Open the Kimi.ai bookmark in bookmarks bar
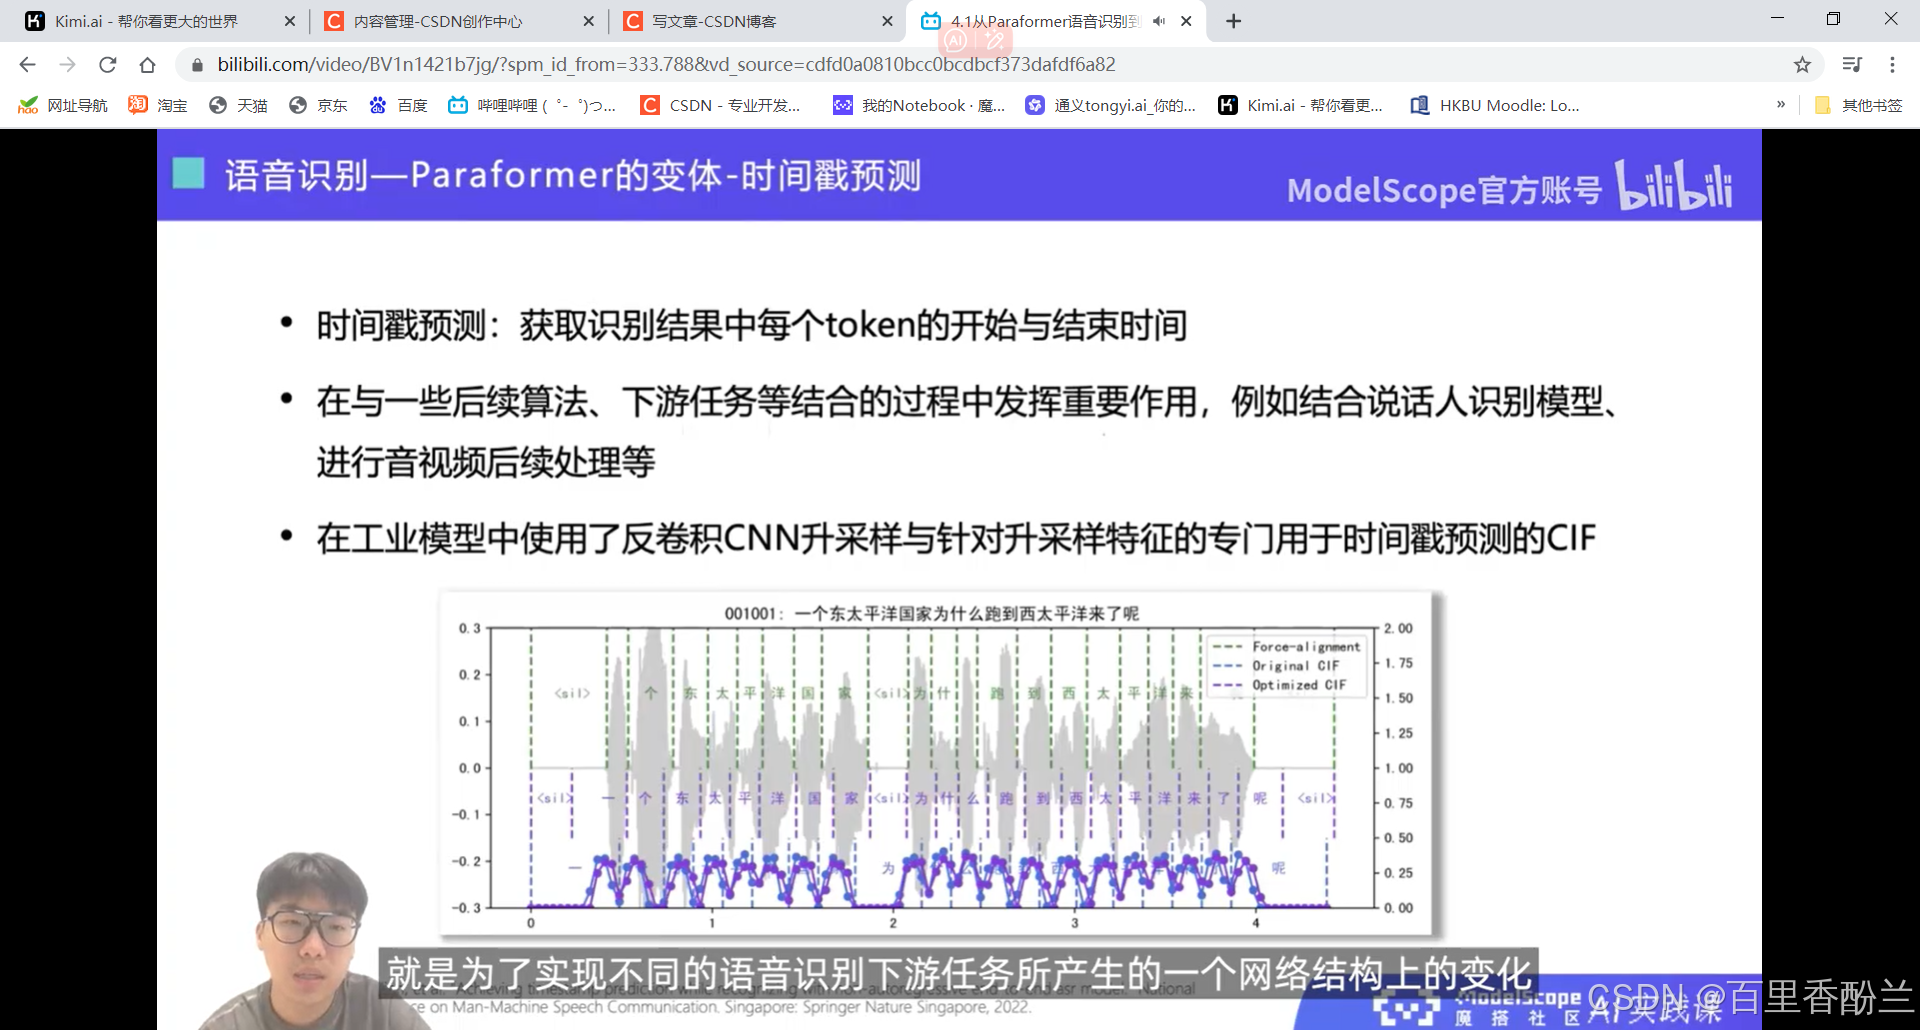This screenshot has height=1030, width=1920. [1300, 105]
